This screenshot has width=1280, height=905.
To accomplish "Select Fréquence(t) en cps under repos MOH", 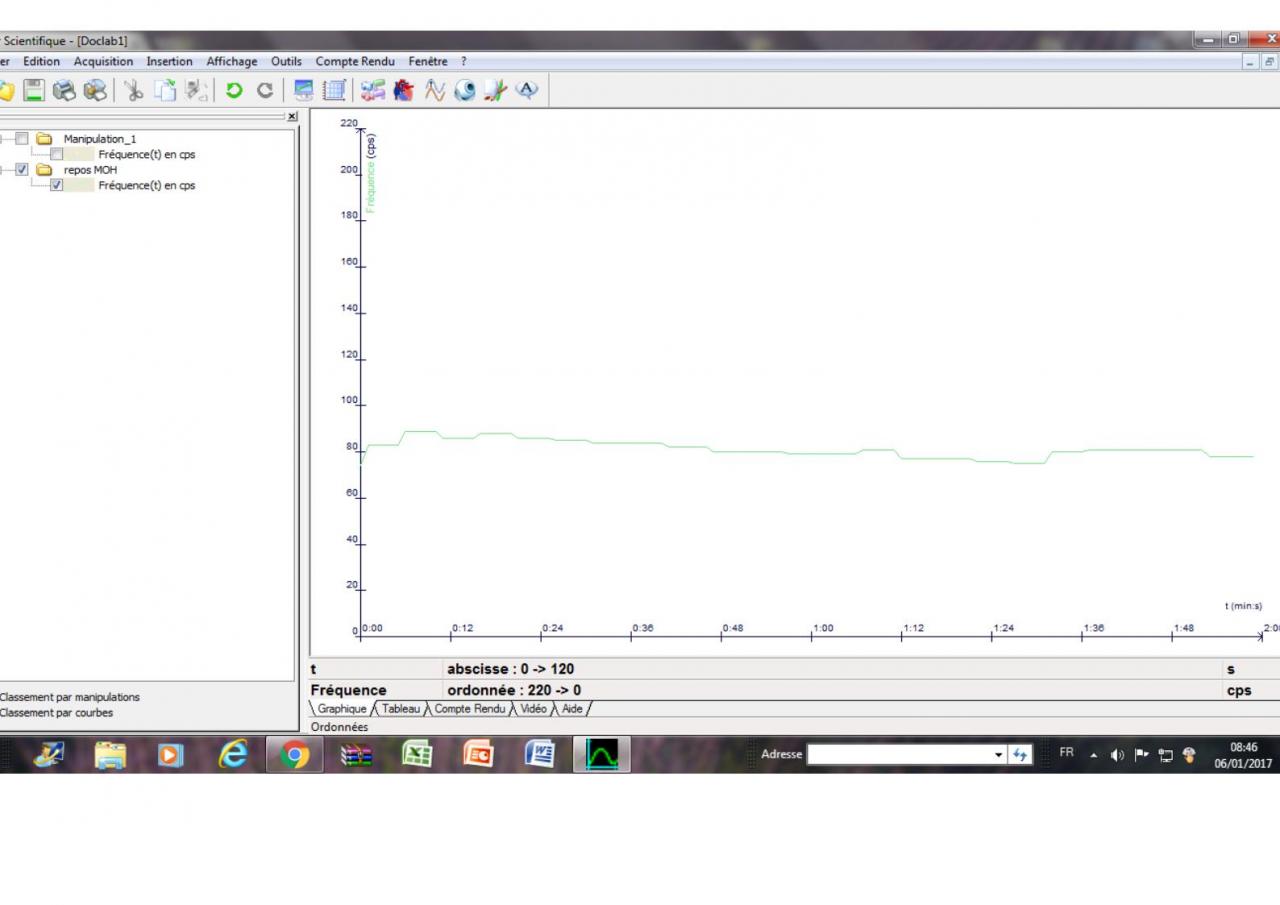I will (147, 186).
